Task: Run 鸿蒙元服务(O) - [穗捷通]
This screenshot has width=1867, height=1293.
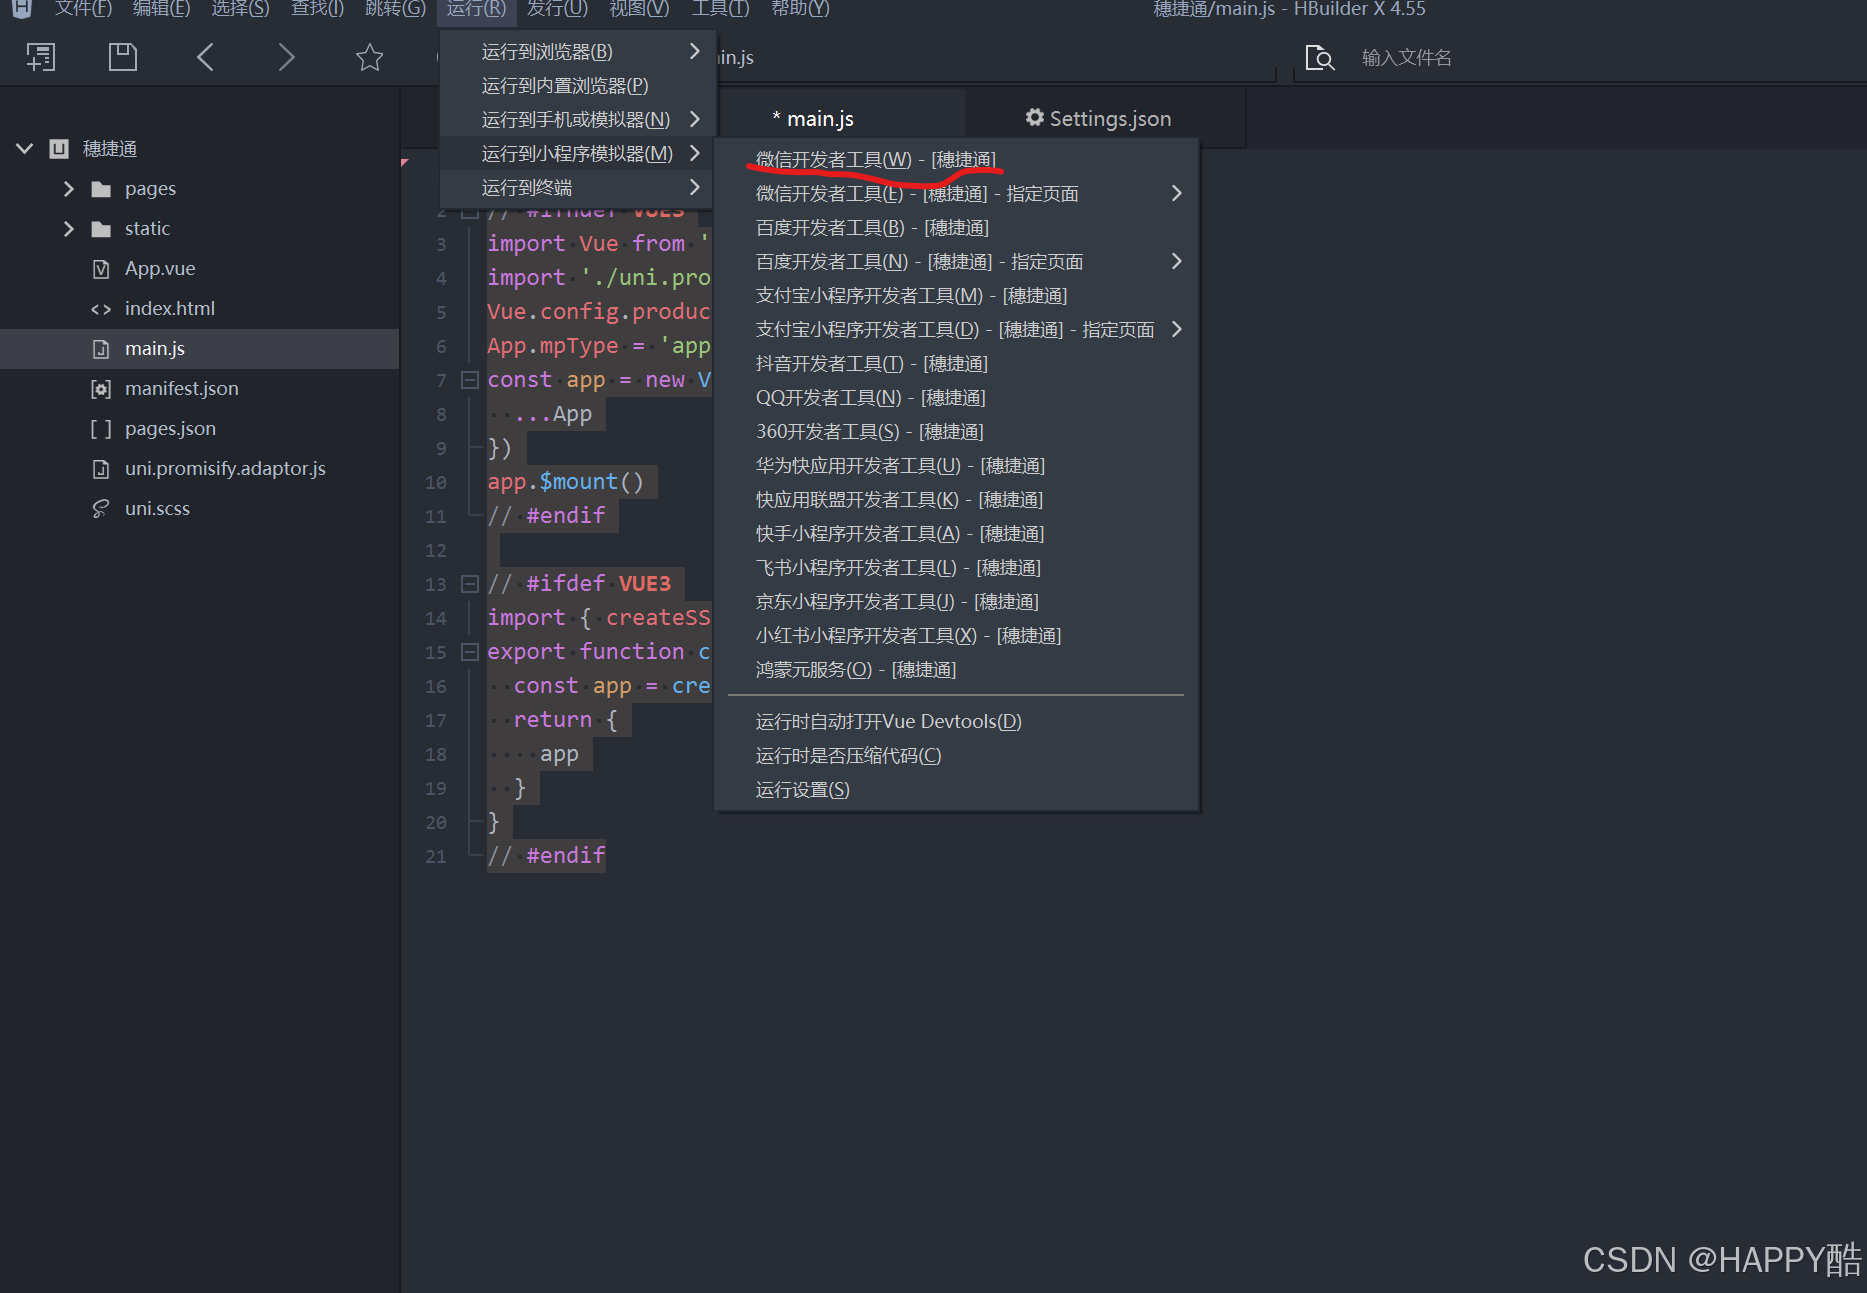Action: coord(856,670)
